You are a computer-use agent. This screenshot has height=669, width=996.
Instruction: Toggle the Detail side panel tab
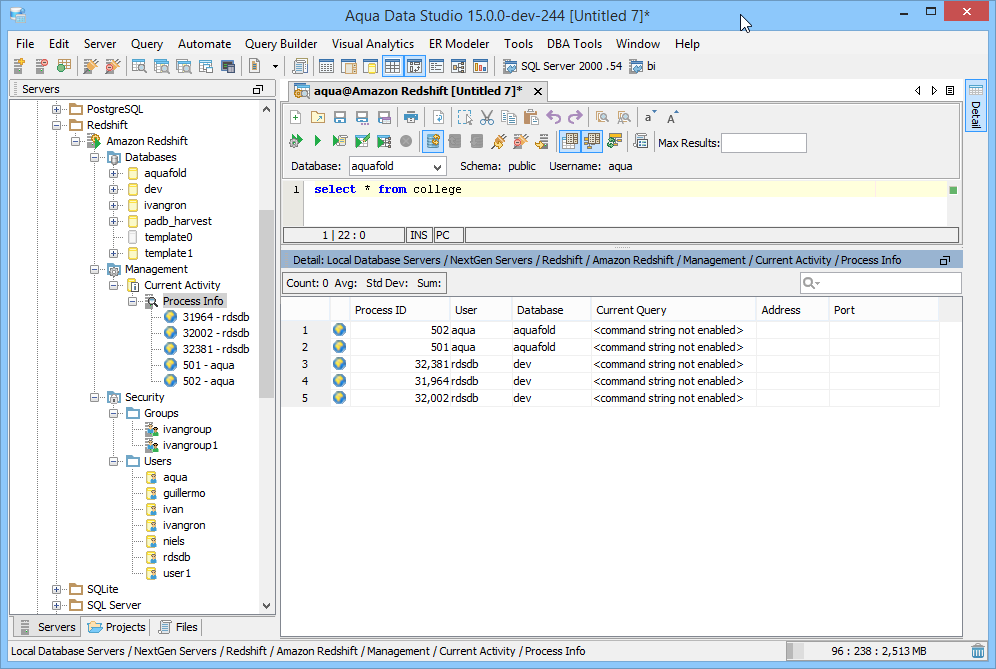[x=976, y=105]
